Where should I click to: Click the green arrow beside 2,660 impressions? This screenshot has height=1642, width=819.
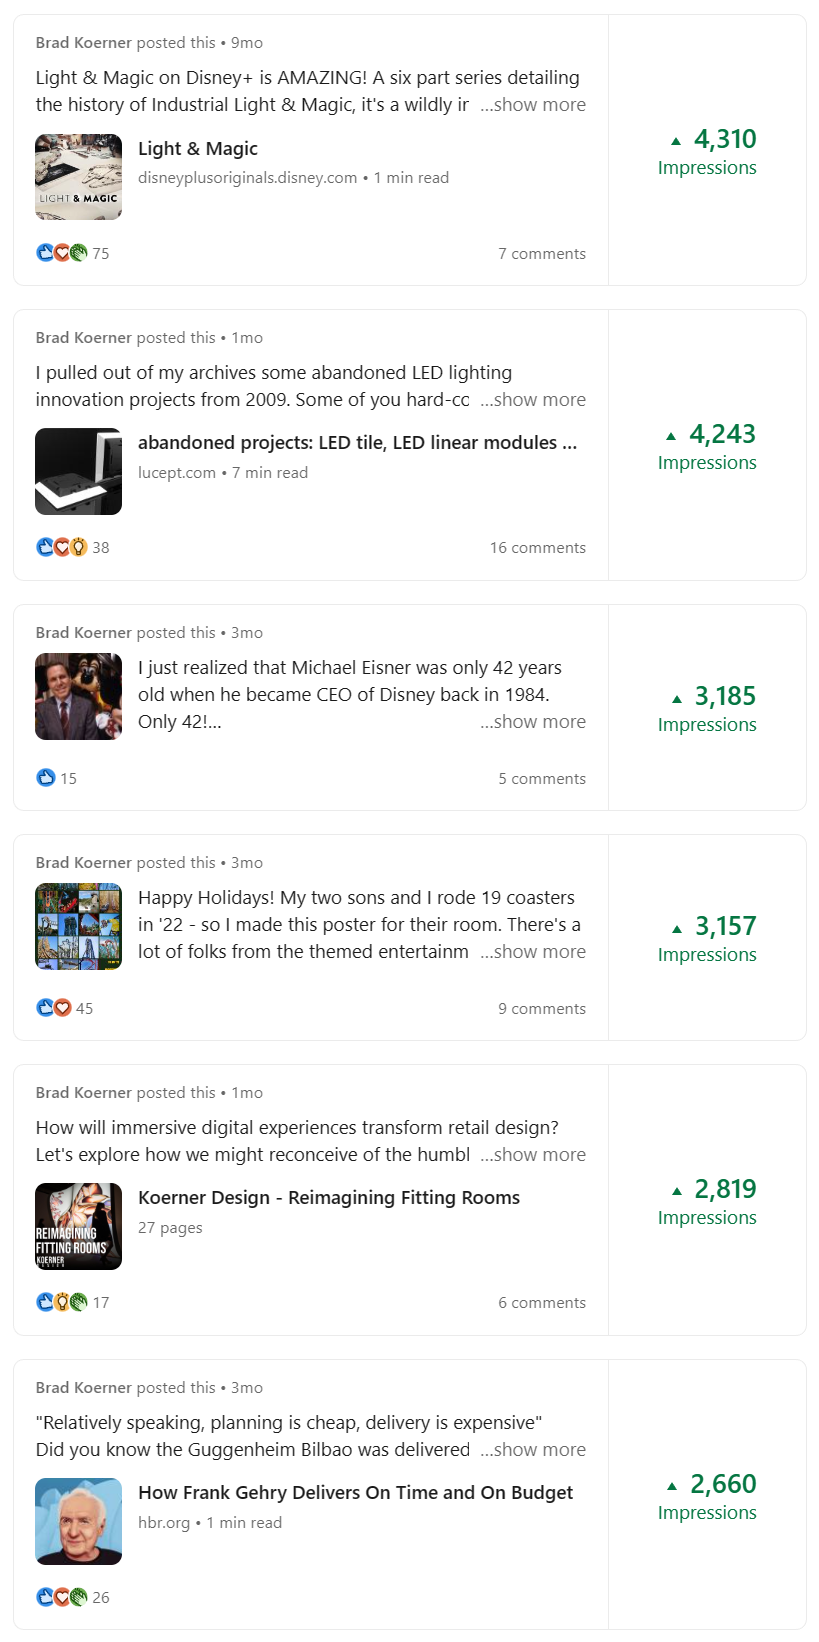[672, 1486]
